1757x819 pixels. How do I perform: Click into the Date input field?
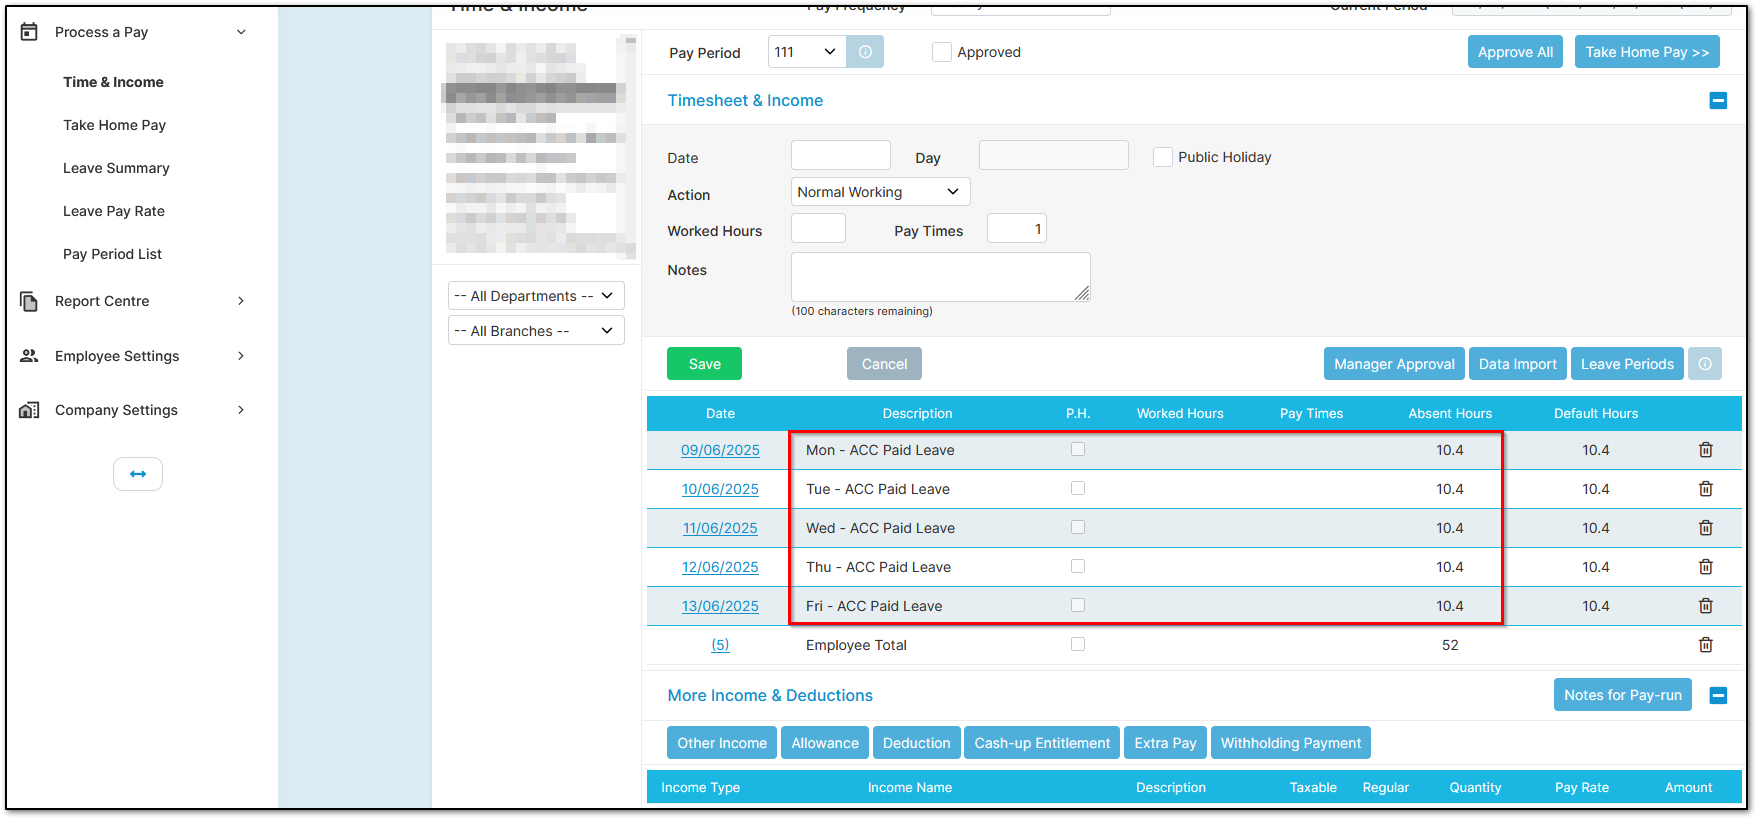(840, 155)
